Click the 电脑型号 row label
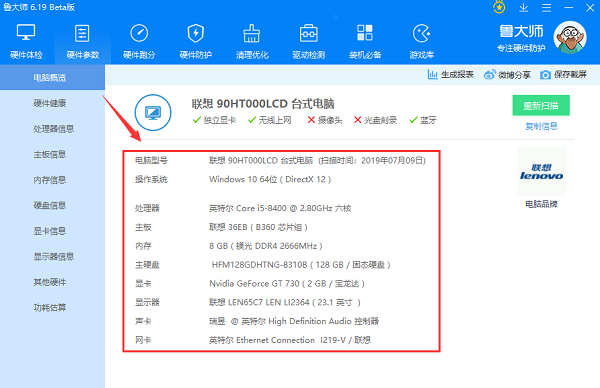Screen dimensions: 600x388 tap(151, 160)
